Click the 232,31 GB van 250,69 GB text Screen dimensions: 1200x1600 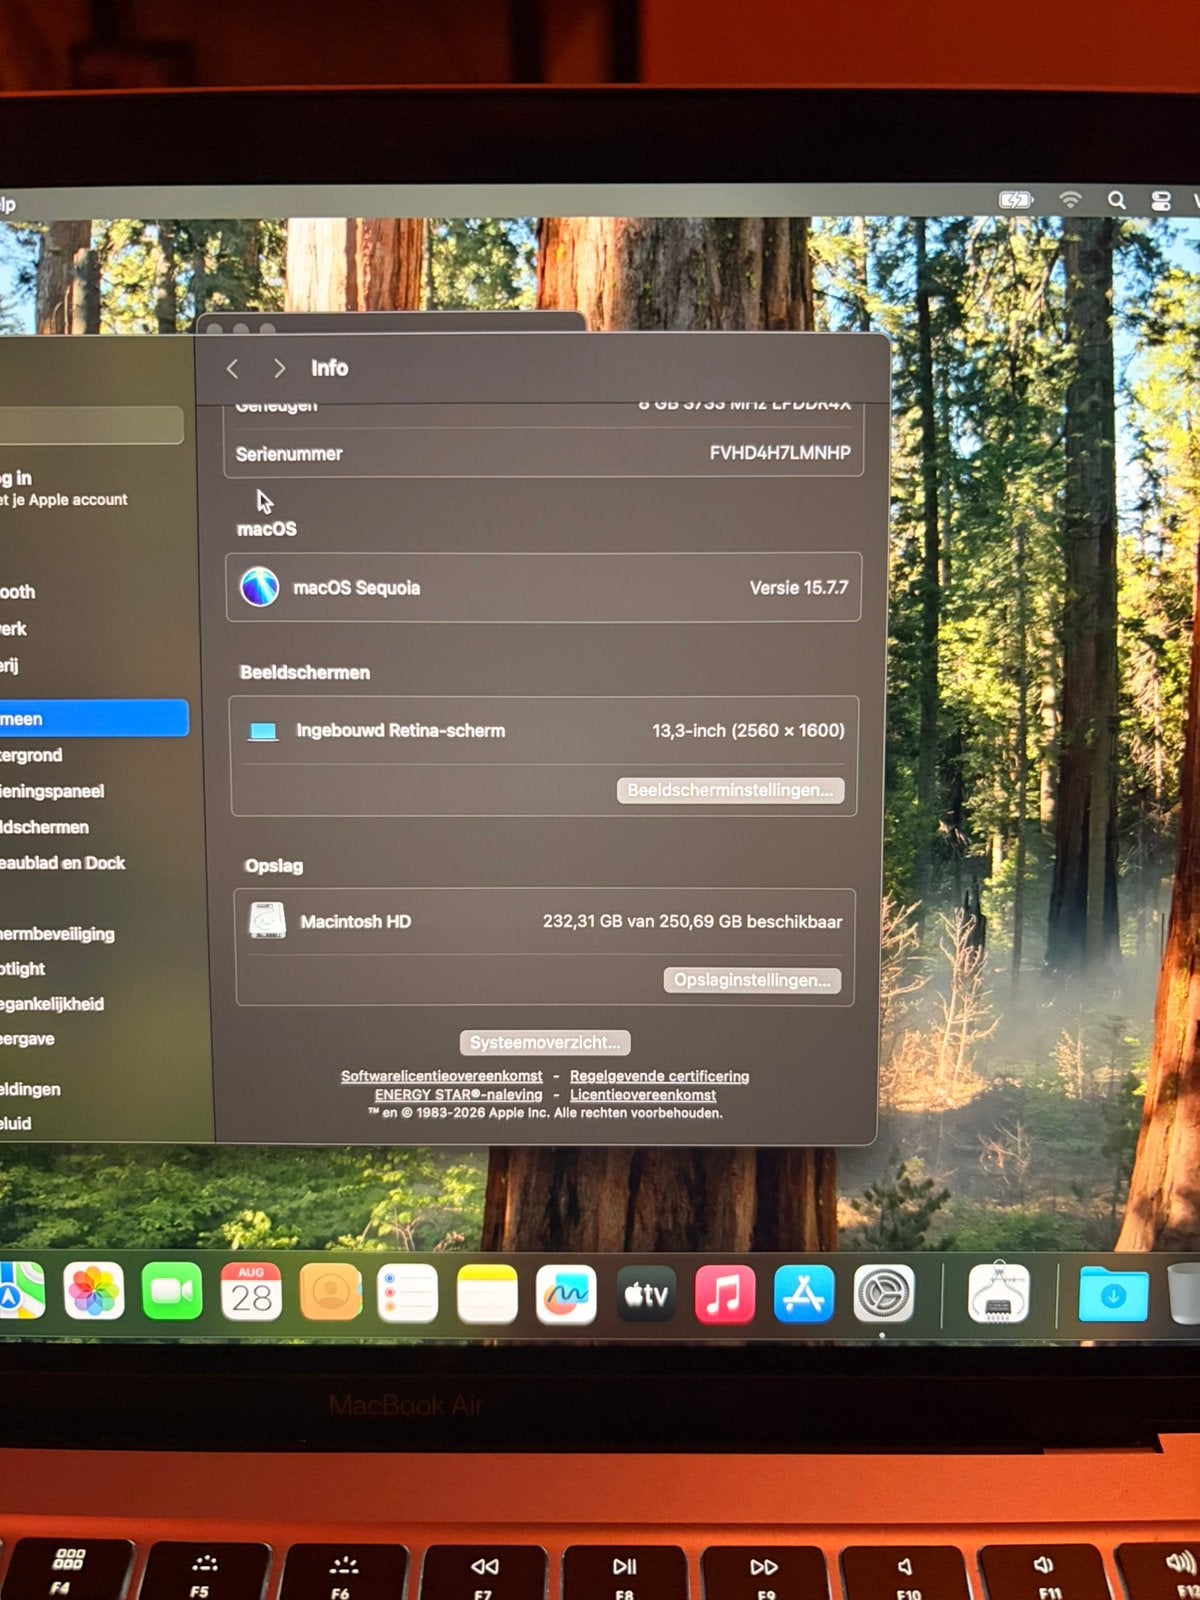(x=692, y=922)
